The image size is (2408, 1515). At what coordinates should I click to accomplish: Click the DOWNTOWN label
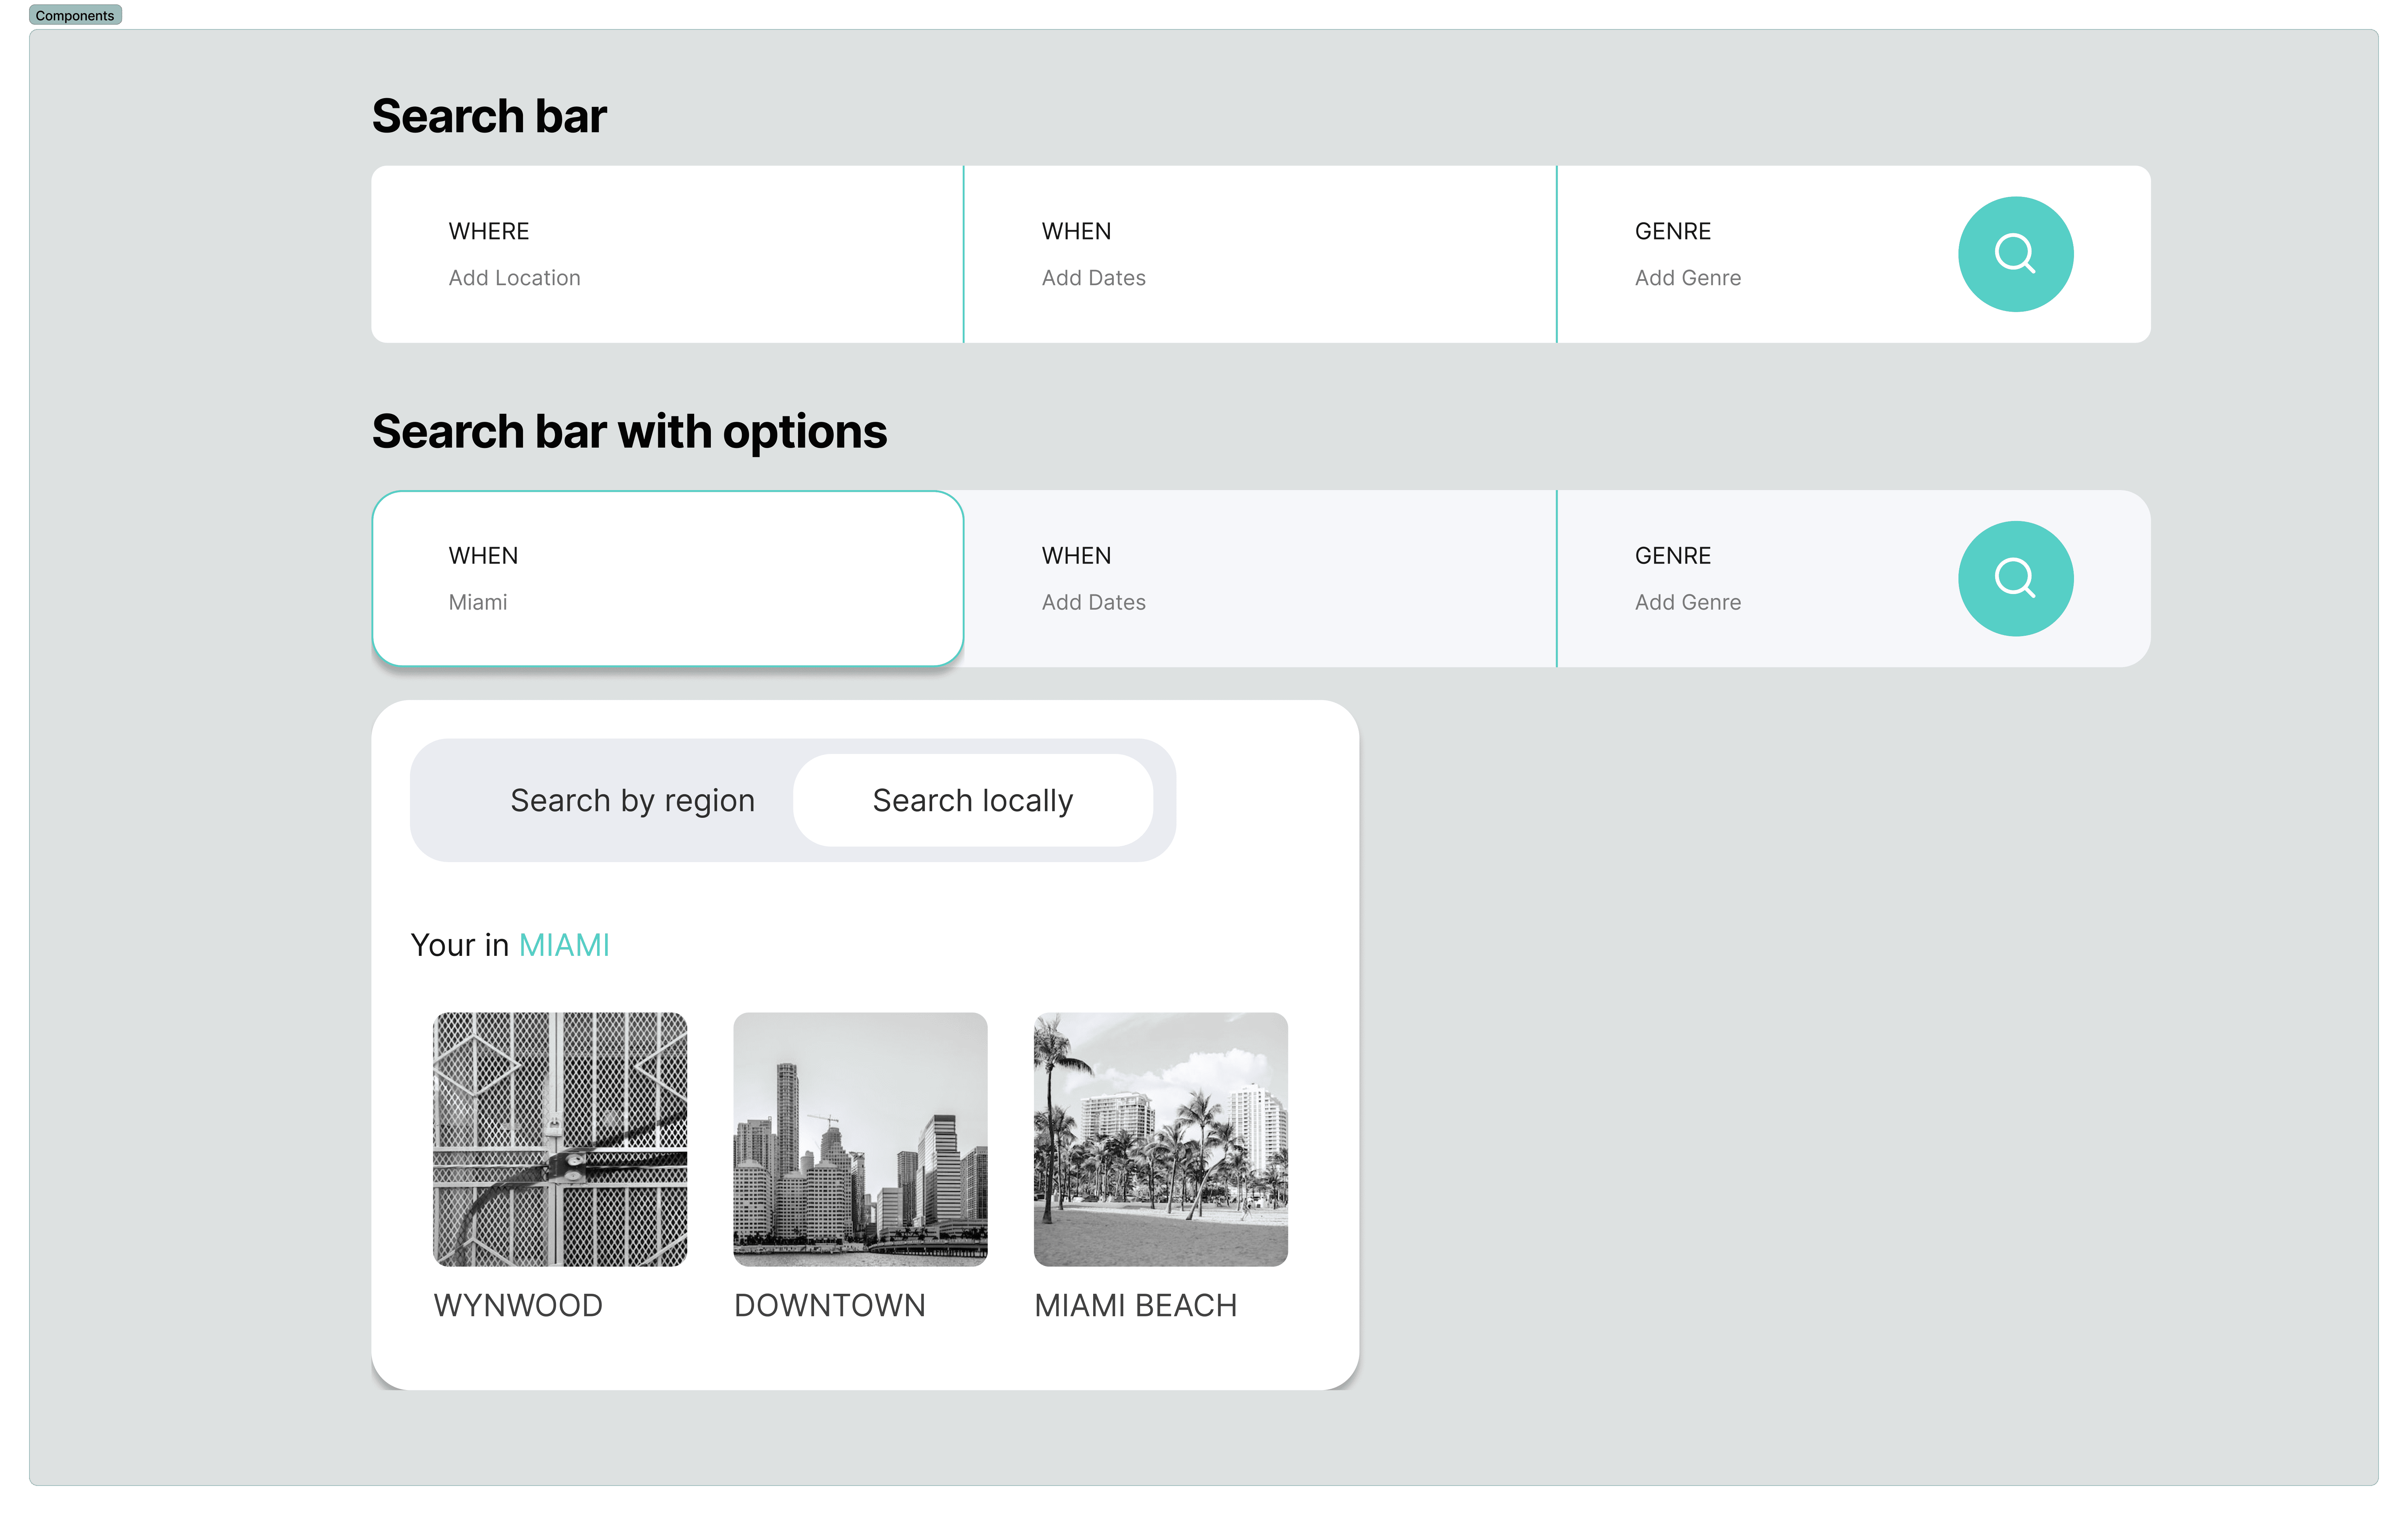[x=830, y=1305]
